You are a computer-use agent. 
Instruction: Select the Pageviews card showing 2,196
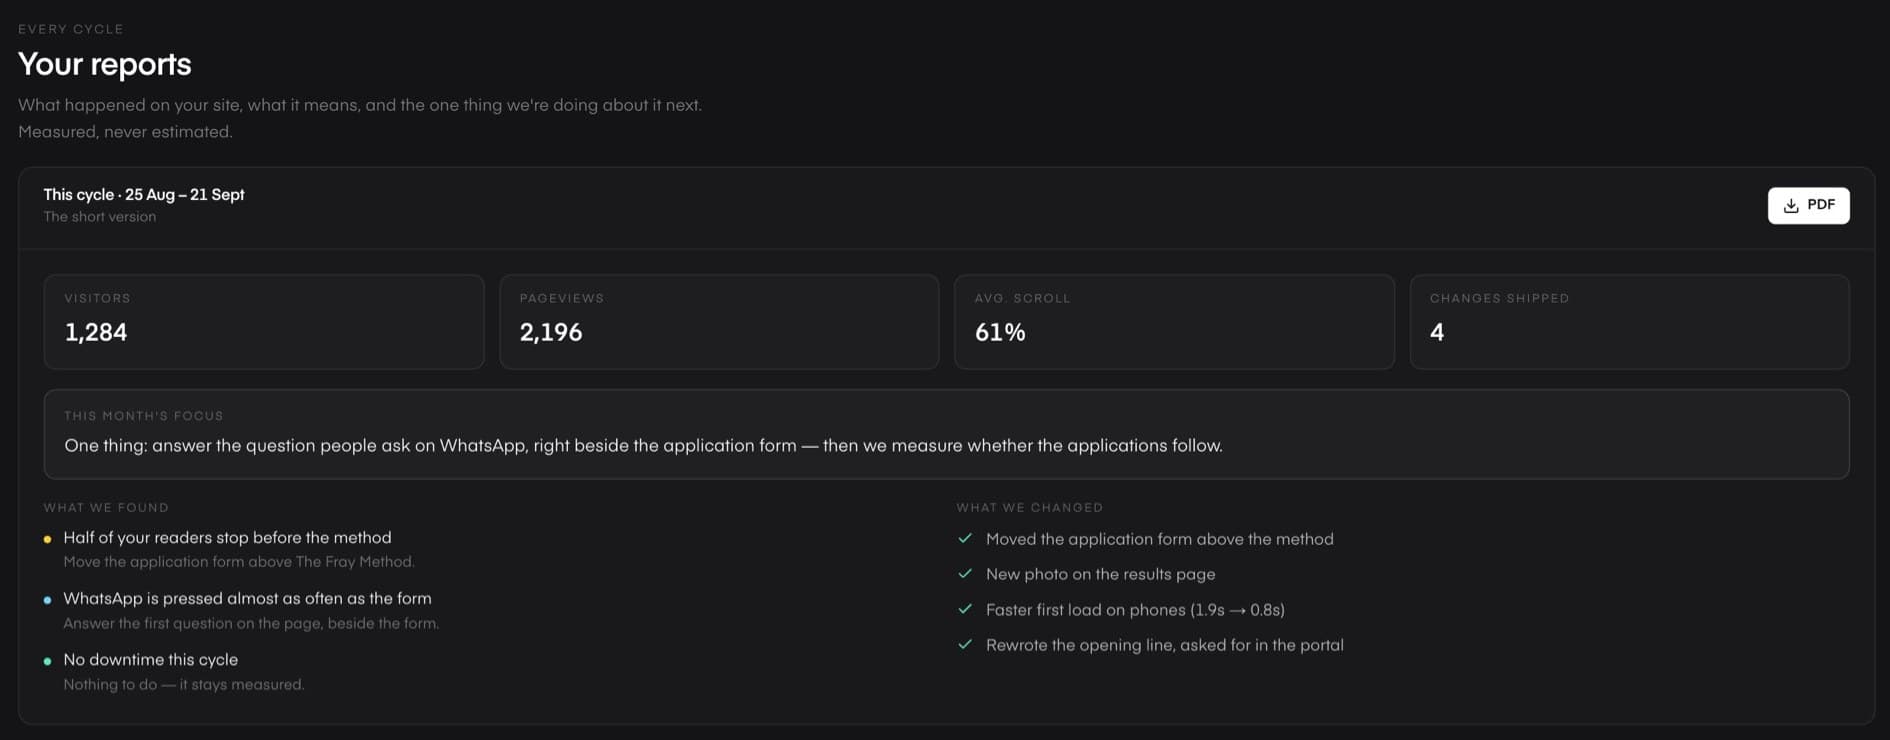click(719, 322)
